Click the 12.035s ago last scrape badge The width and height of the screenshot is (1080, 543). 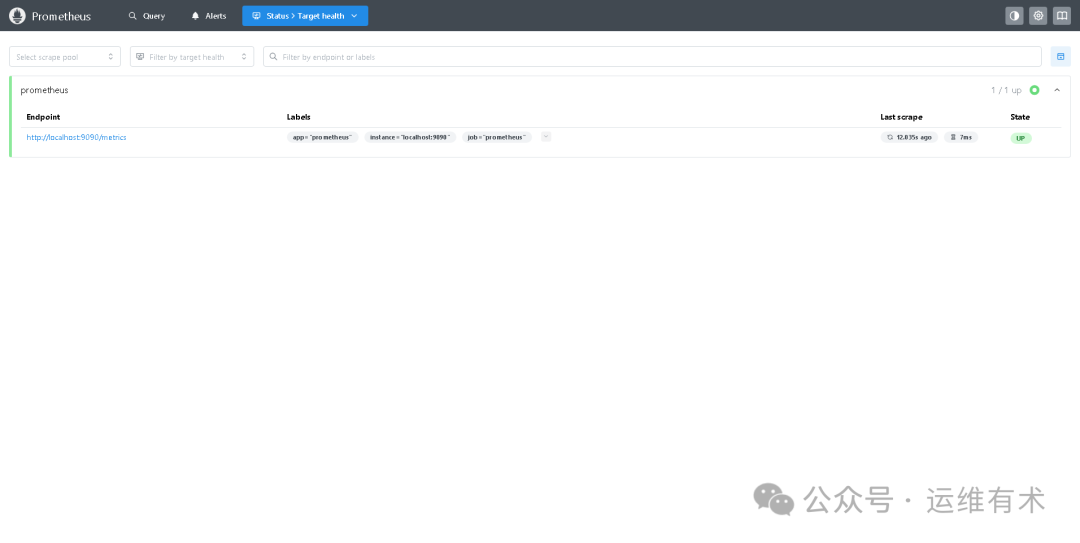point(909,137)
